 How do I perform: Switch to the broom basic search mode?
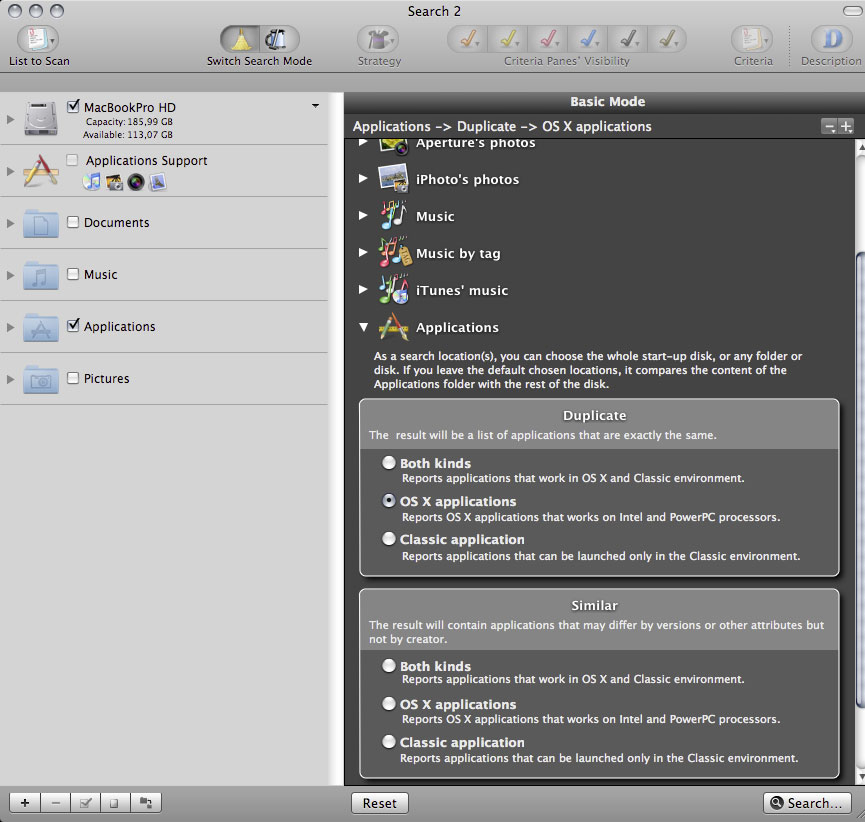[240, 39]
